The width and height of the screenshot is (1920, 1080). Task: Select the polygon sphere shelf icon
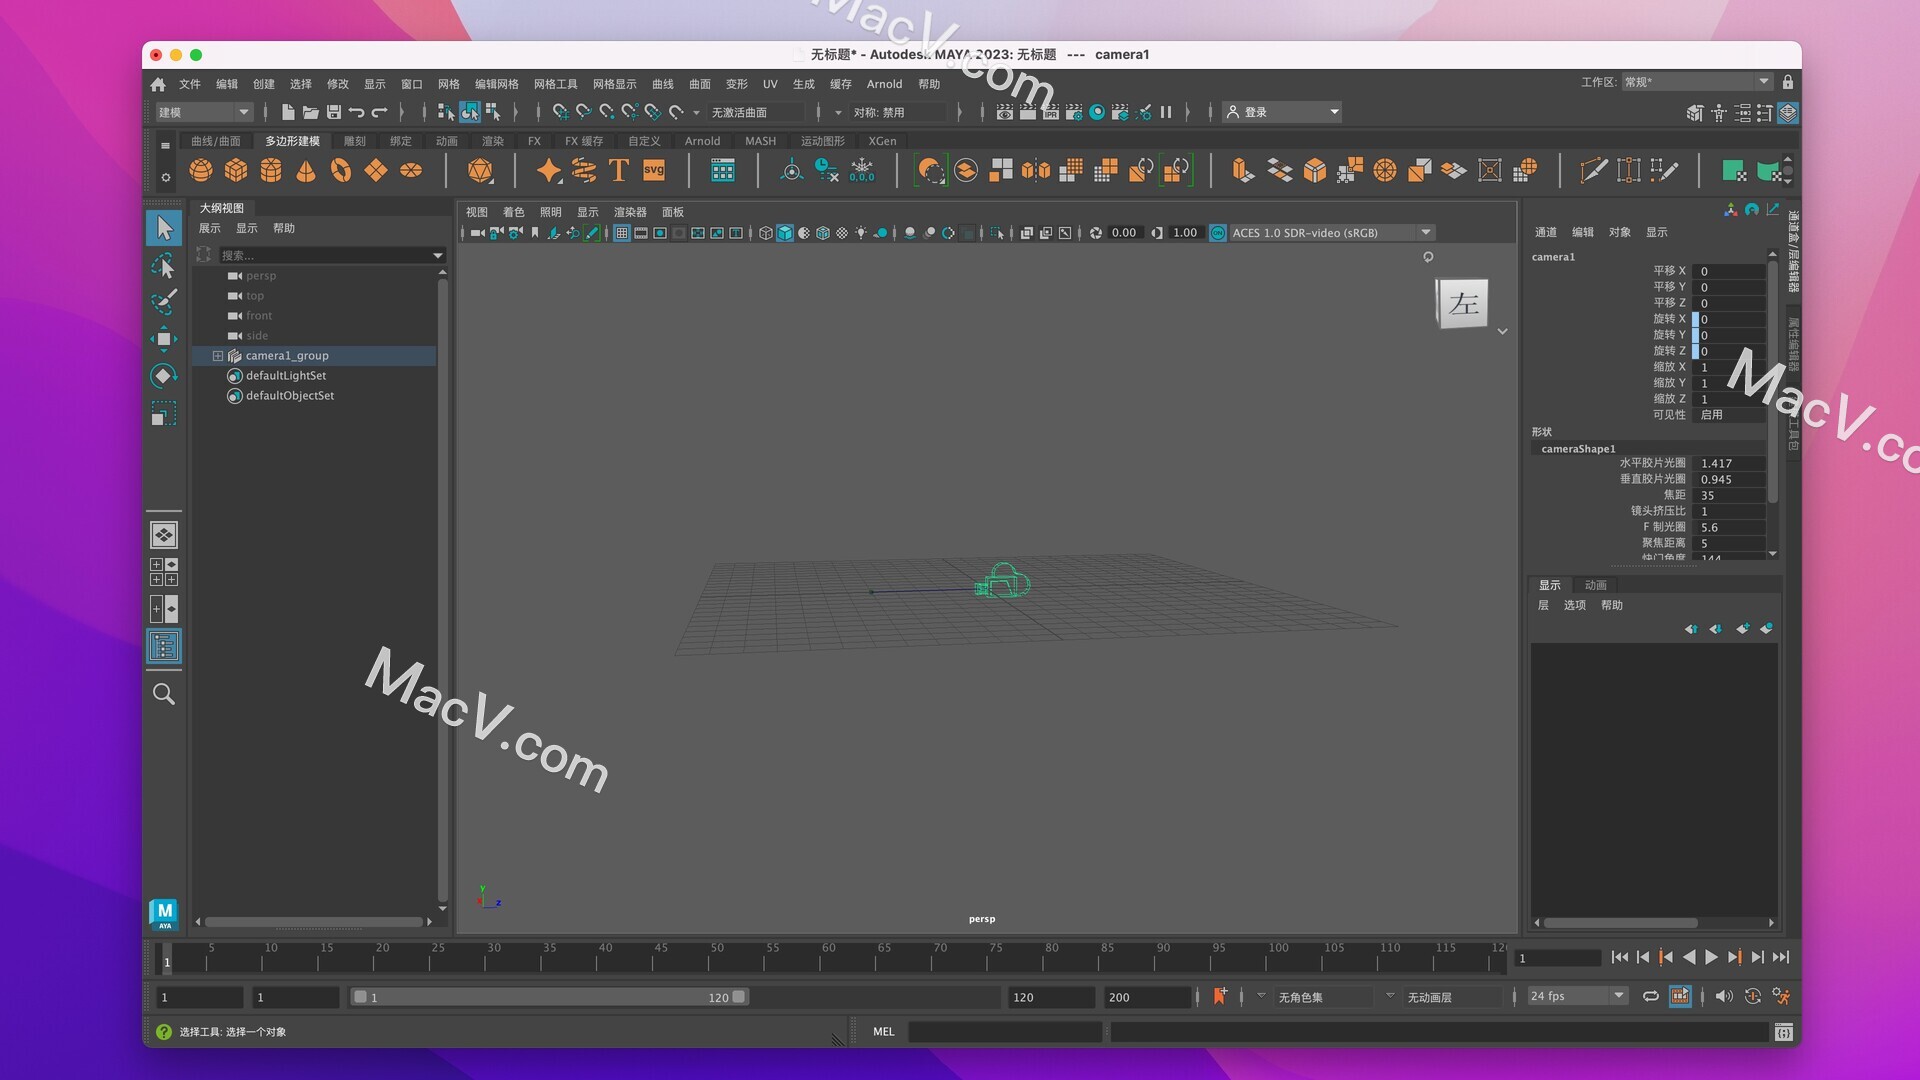201,170
